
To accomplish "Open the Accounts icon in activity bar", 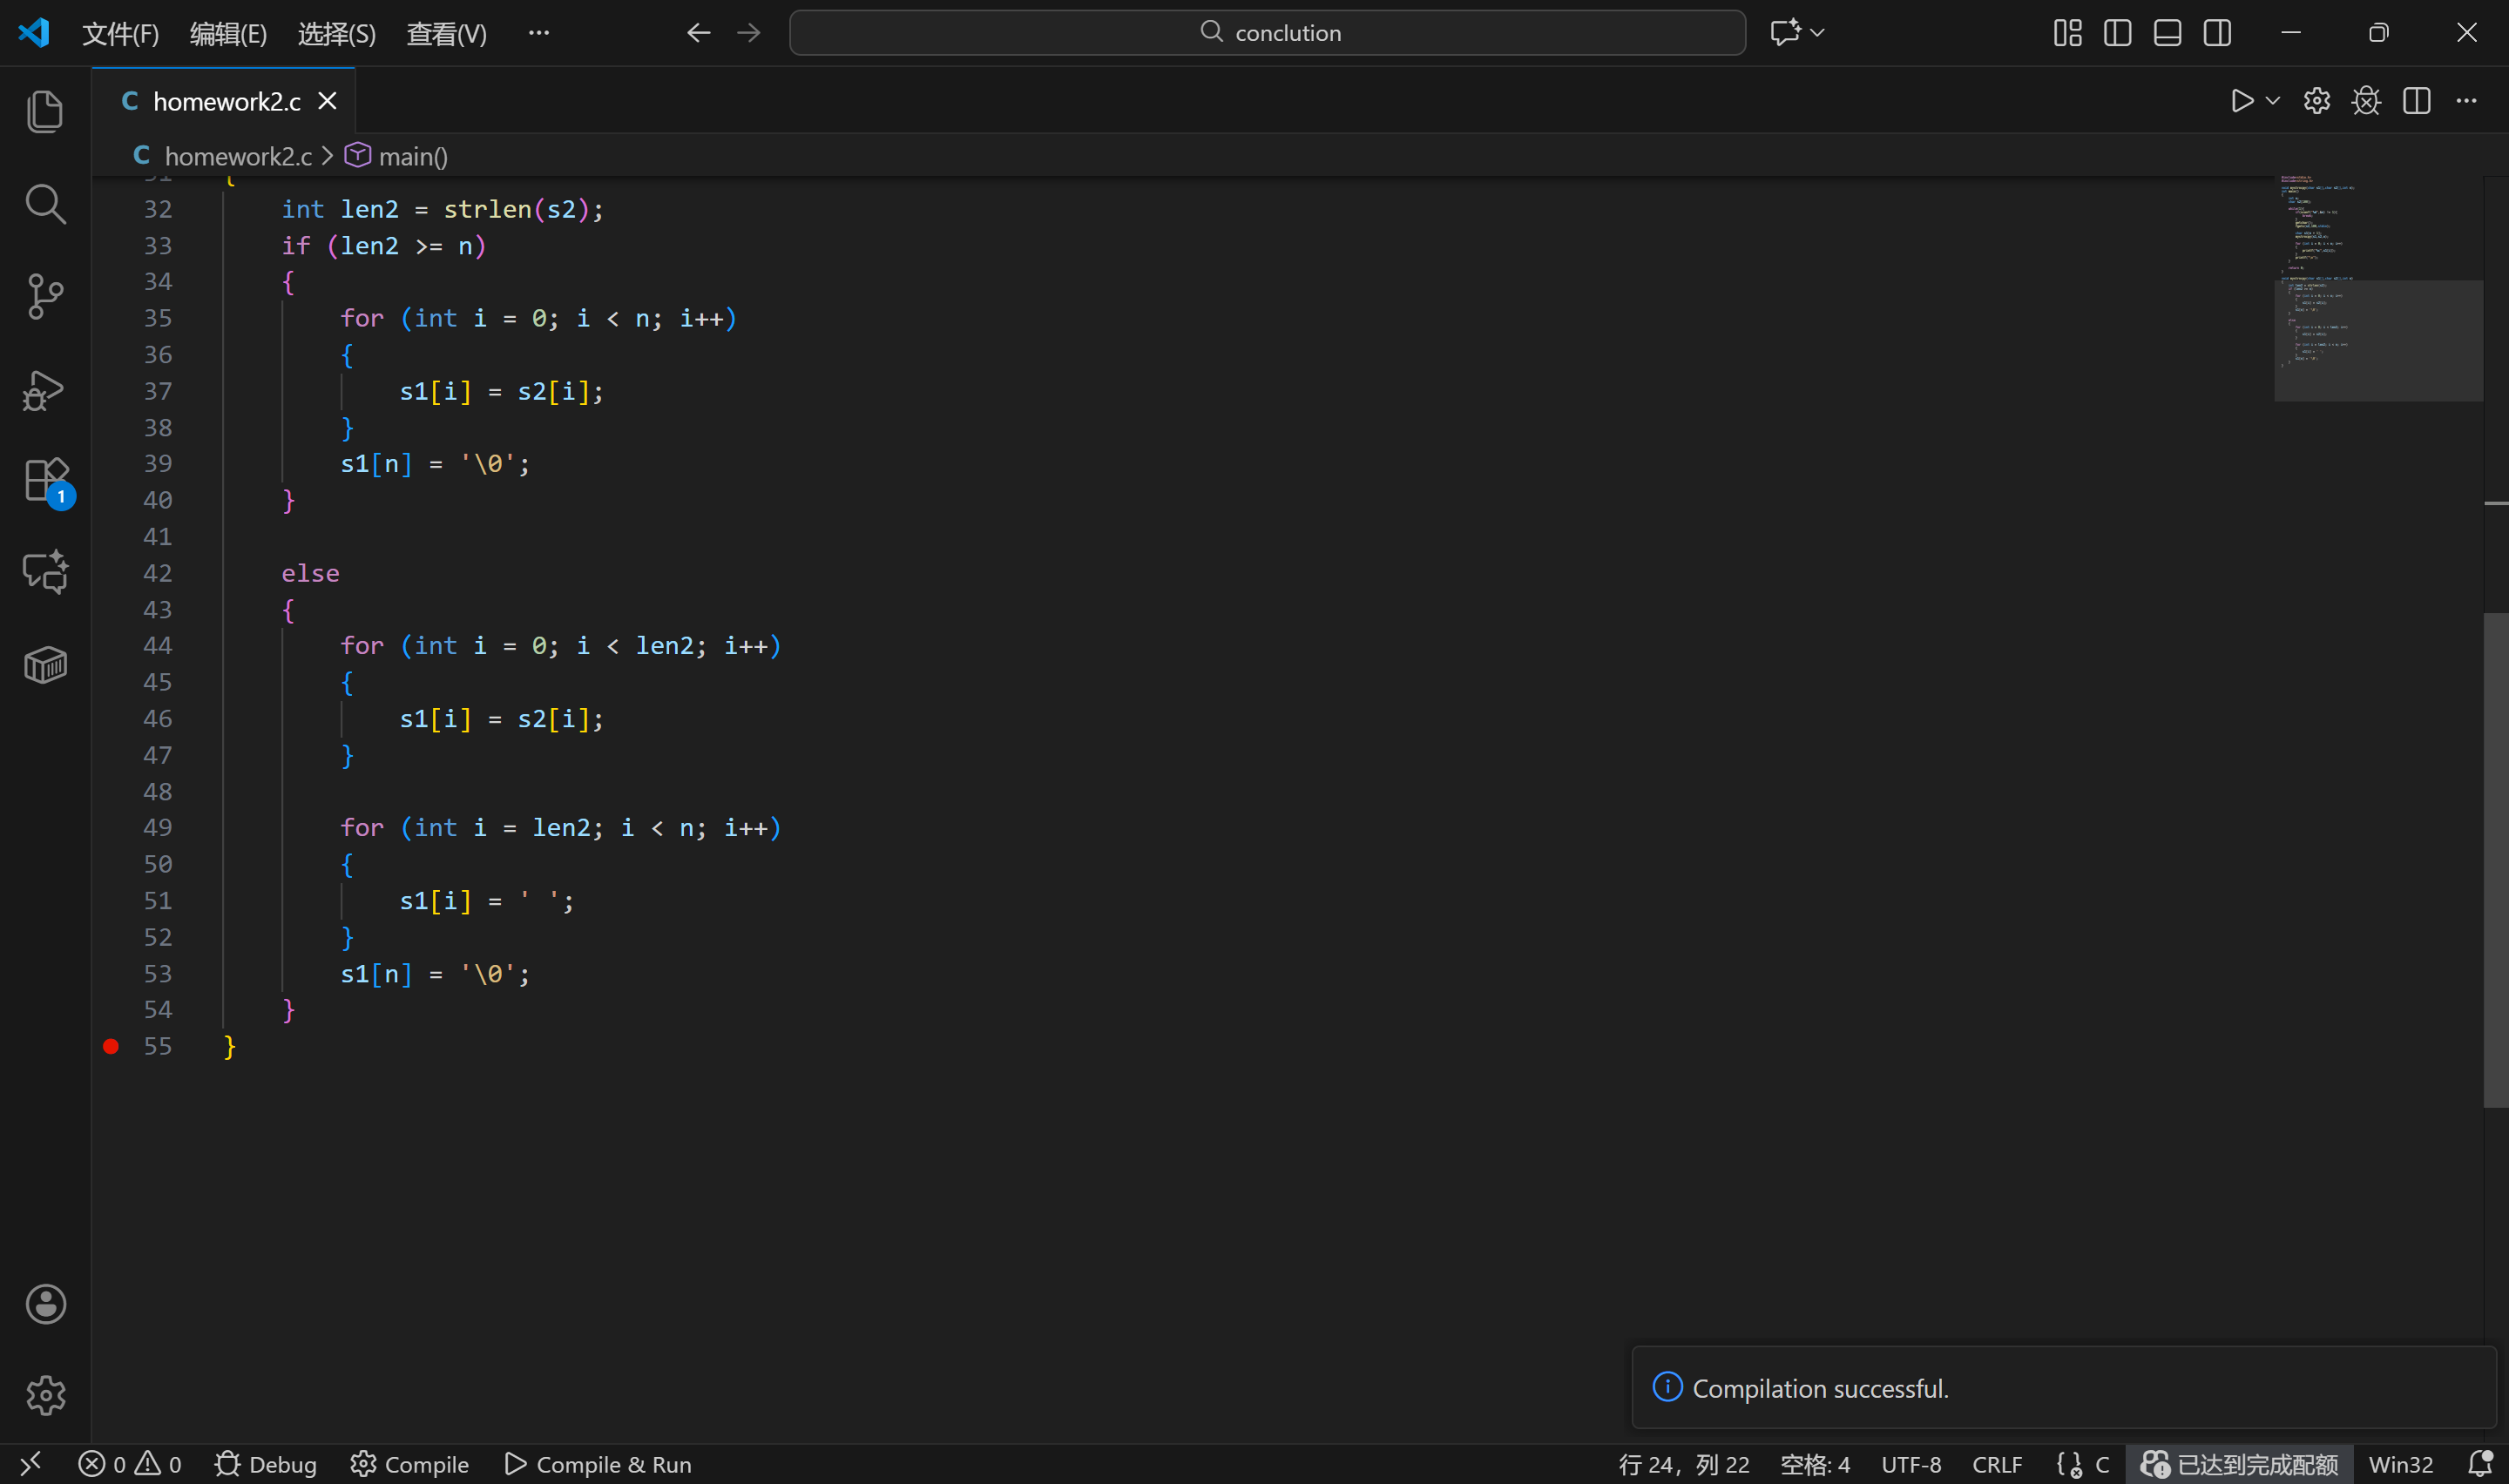I will (x=45, y=1304).
